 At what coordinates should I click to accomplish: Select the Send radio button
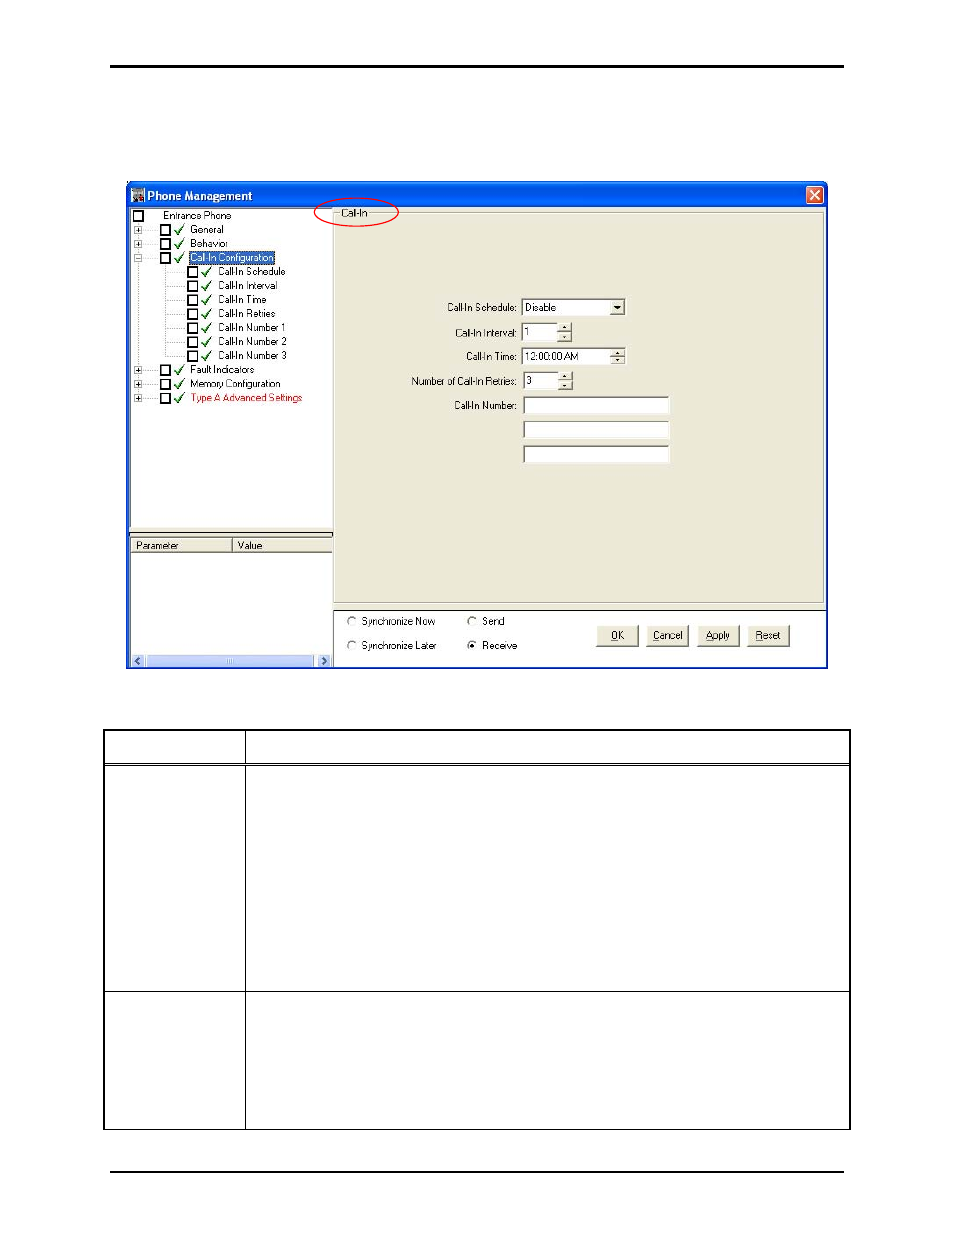click(472, 621)
